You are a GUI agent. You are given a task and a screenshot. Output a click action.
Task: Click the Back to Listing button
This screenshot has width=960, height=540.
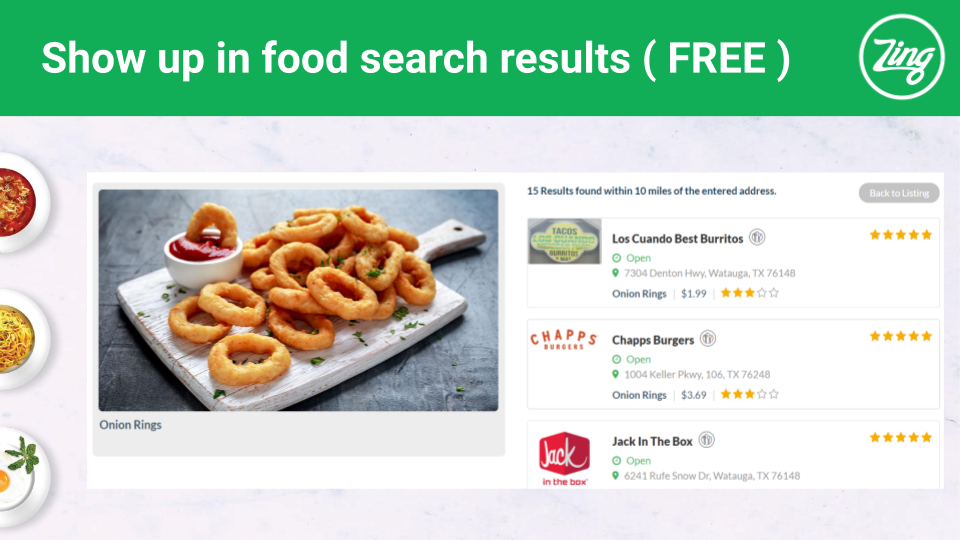click(899, 193)
